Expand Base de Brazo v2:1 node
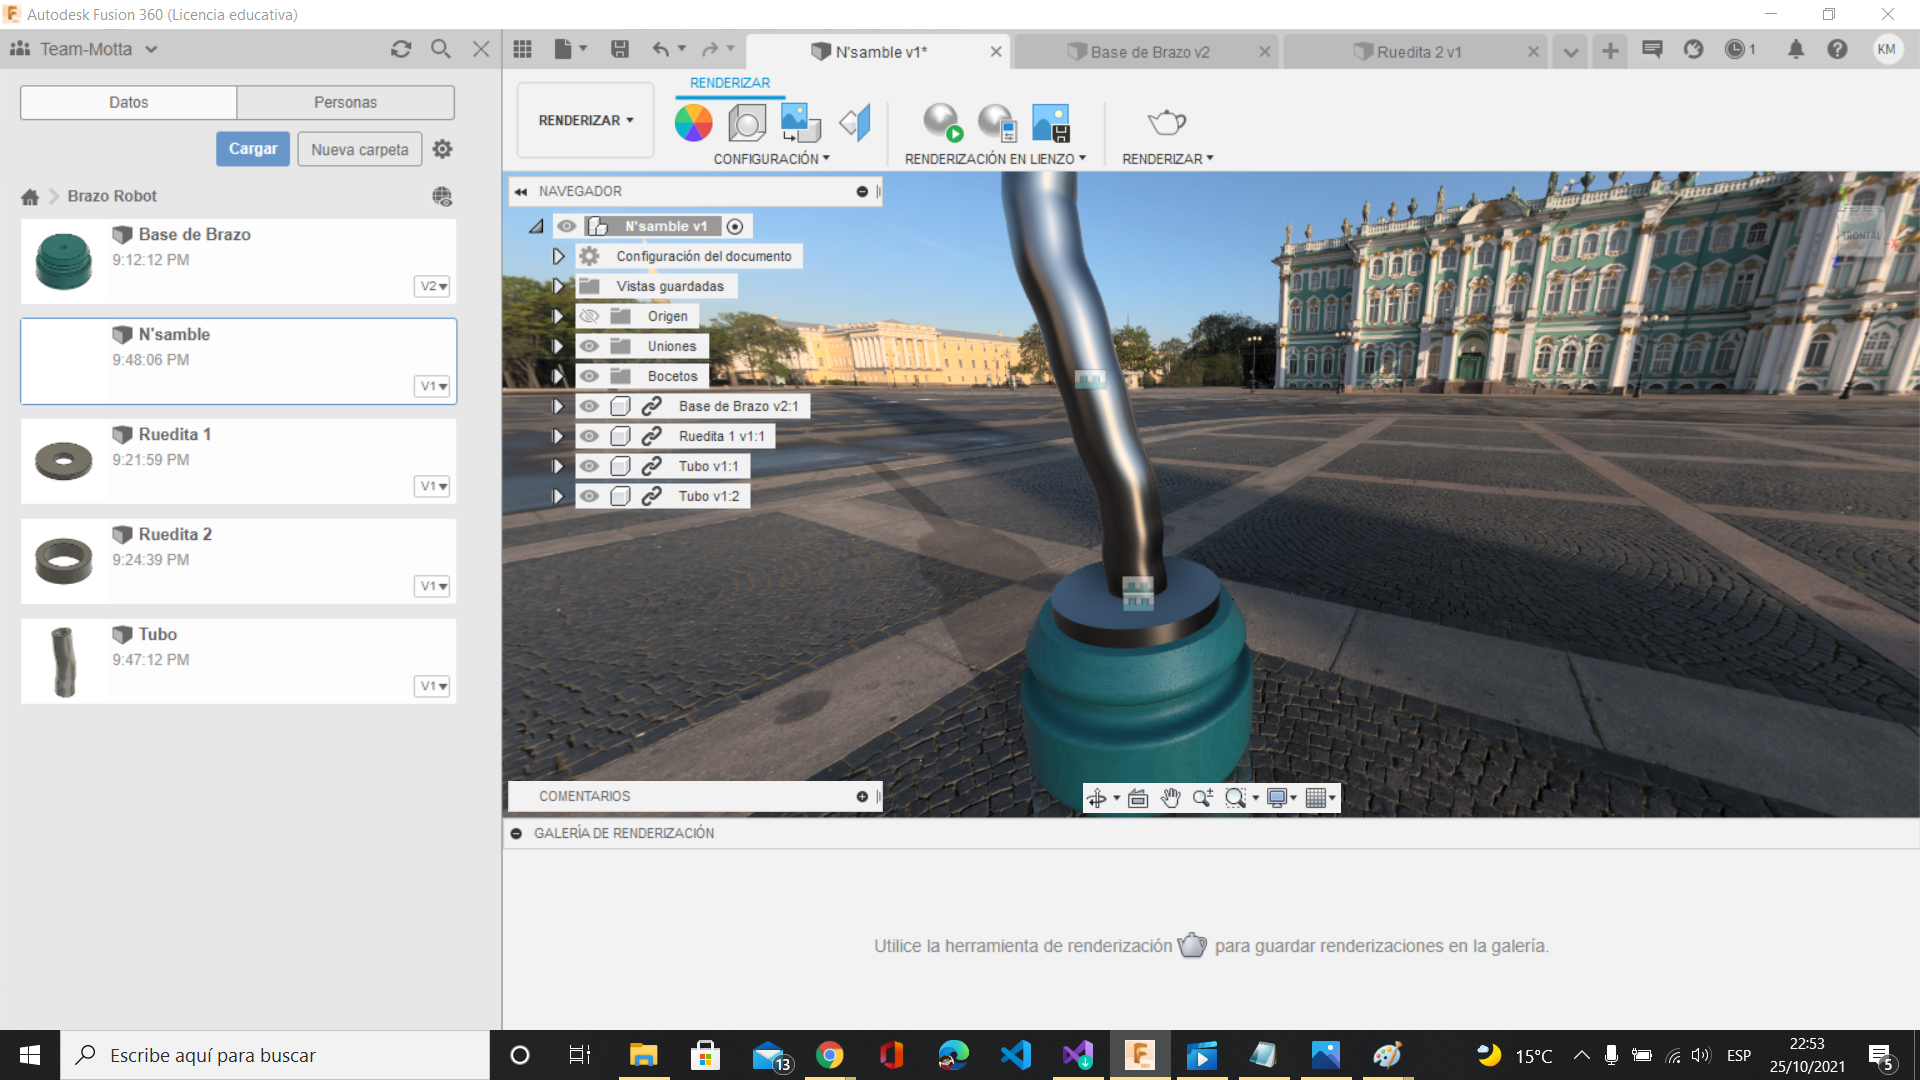 558,406
